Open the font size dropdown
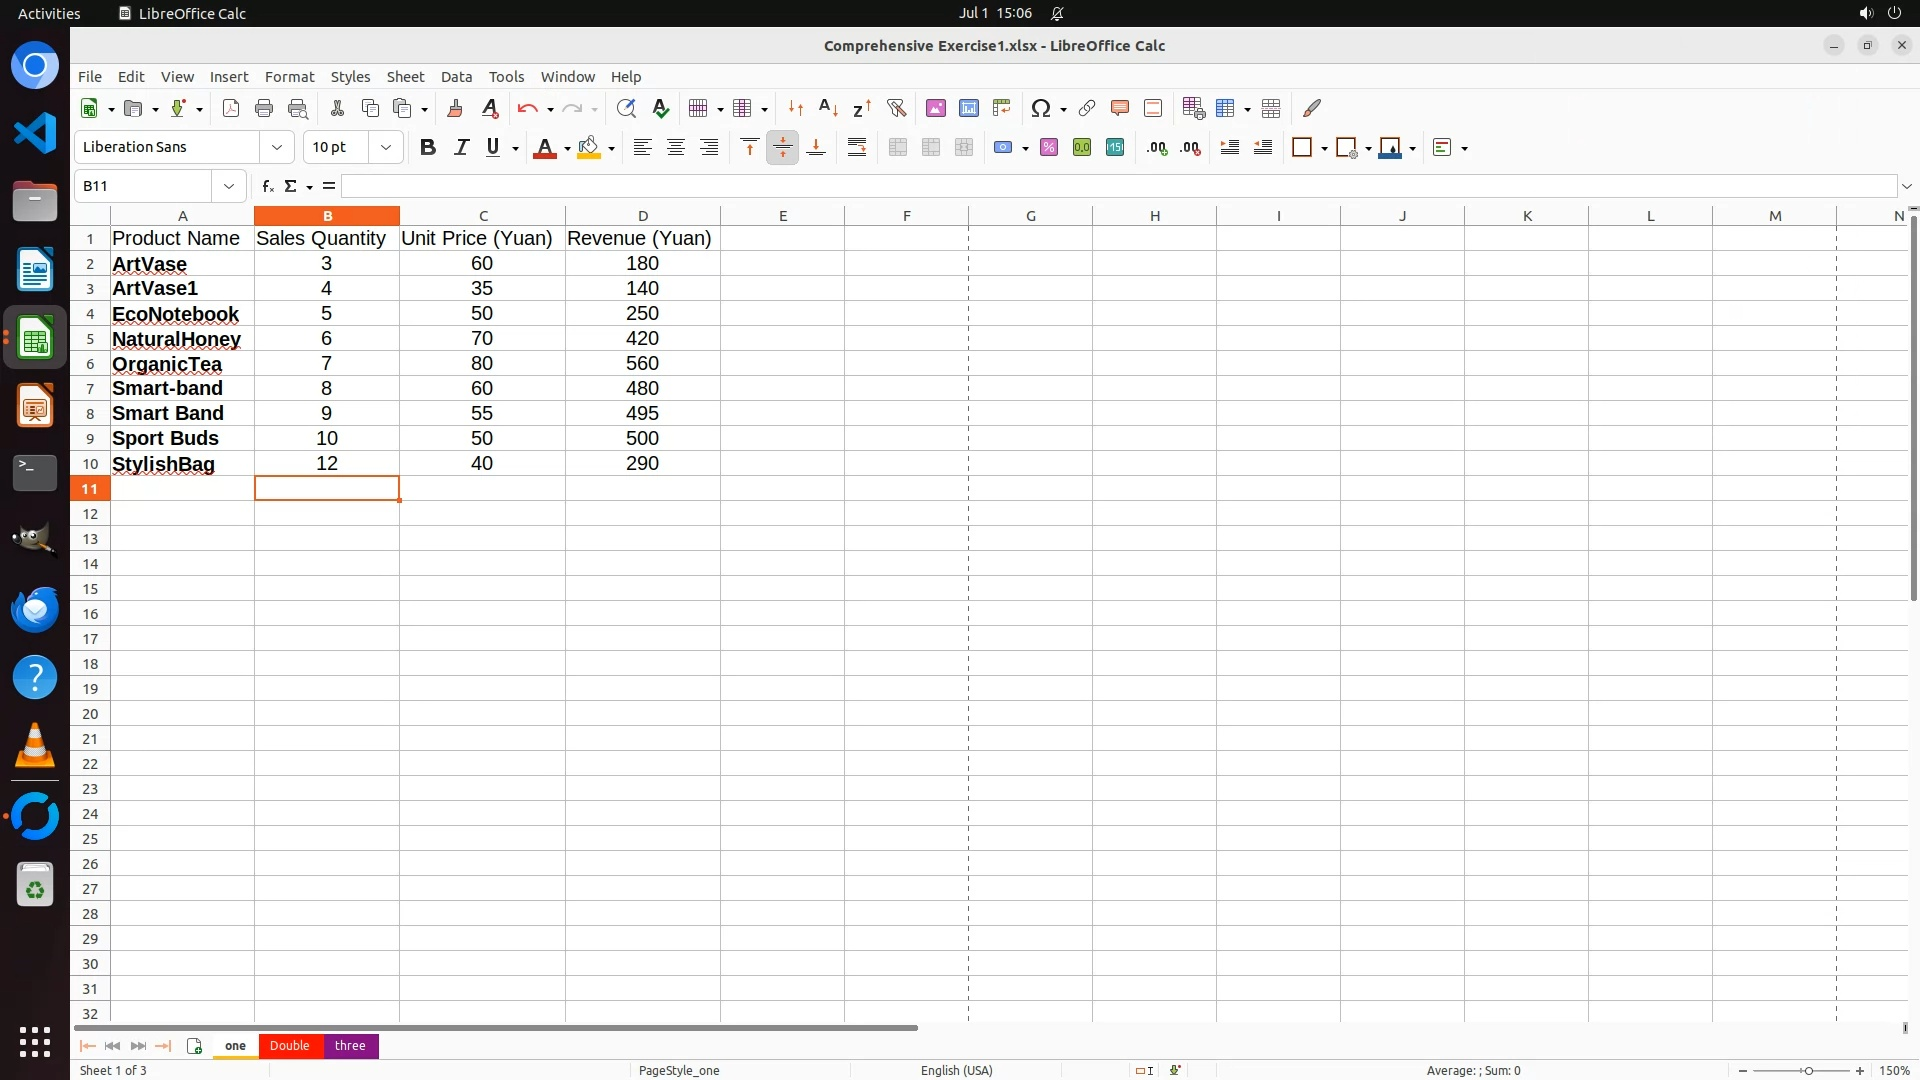 pyautogui.click(x=385, y=147)
